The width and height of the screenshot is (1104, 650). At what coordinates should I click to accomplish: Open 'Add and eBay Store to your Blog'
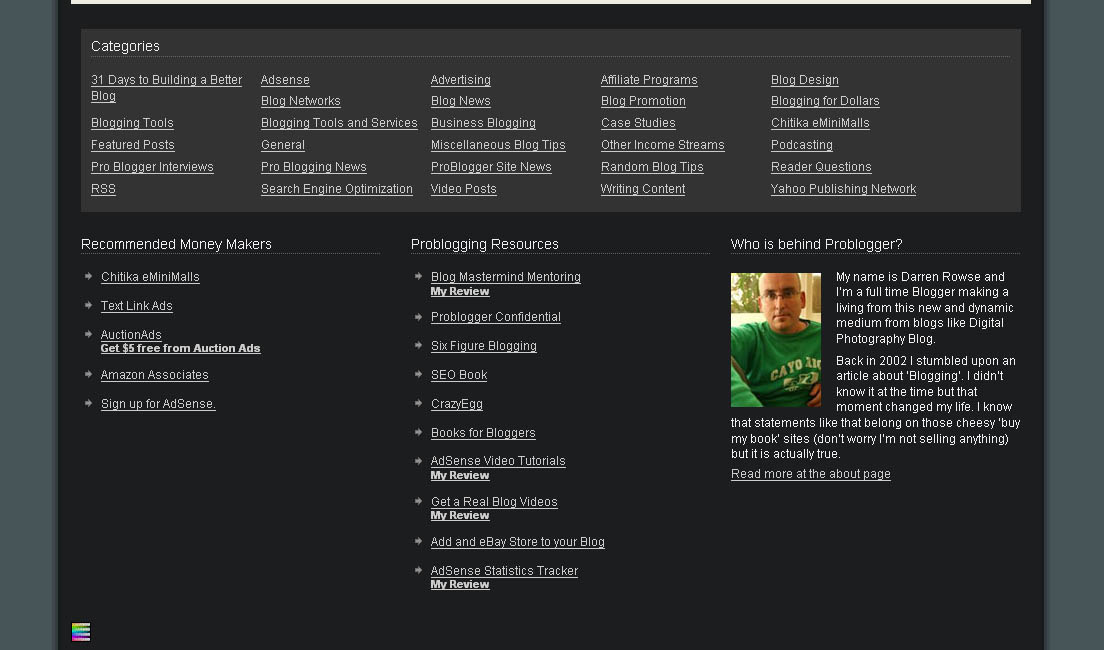coord(517,542)
